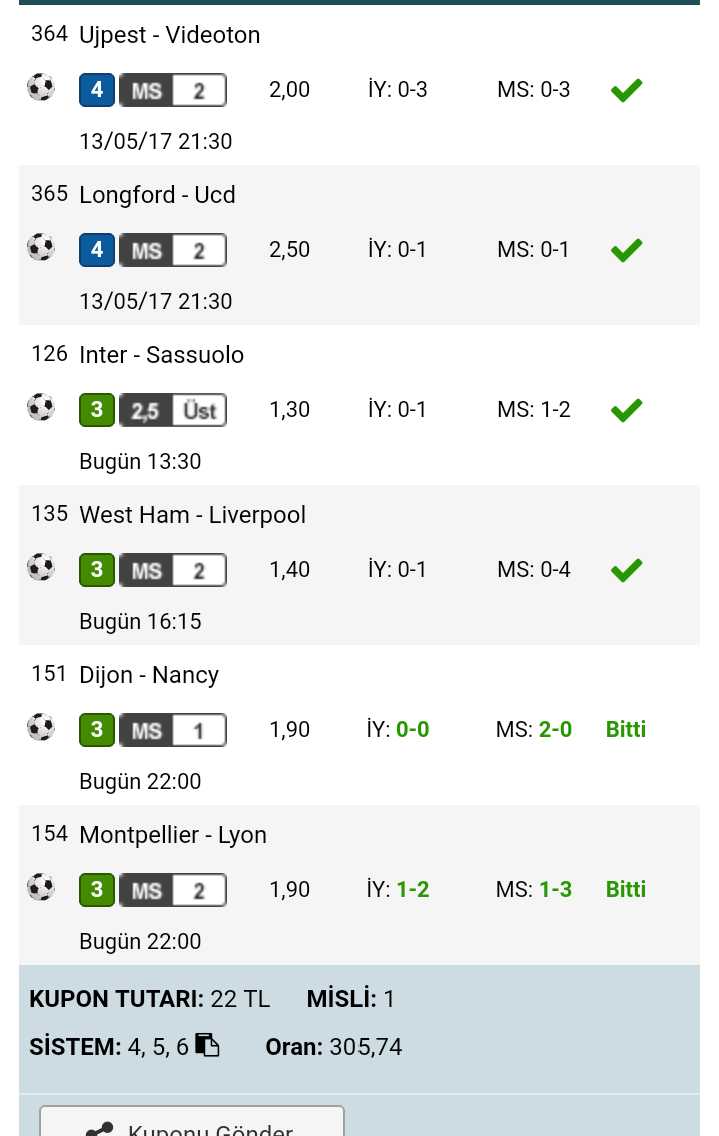
Task: Tap the soccer ball icon for Dijon - Nancy
Action: pos(41,728)
